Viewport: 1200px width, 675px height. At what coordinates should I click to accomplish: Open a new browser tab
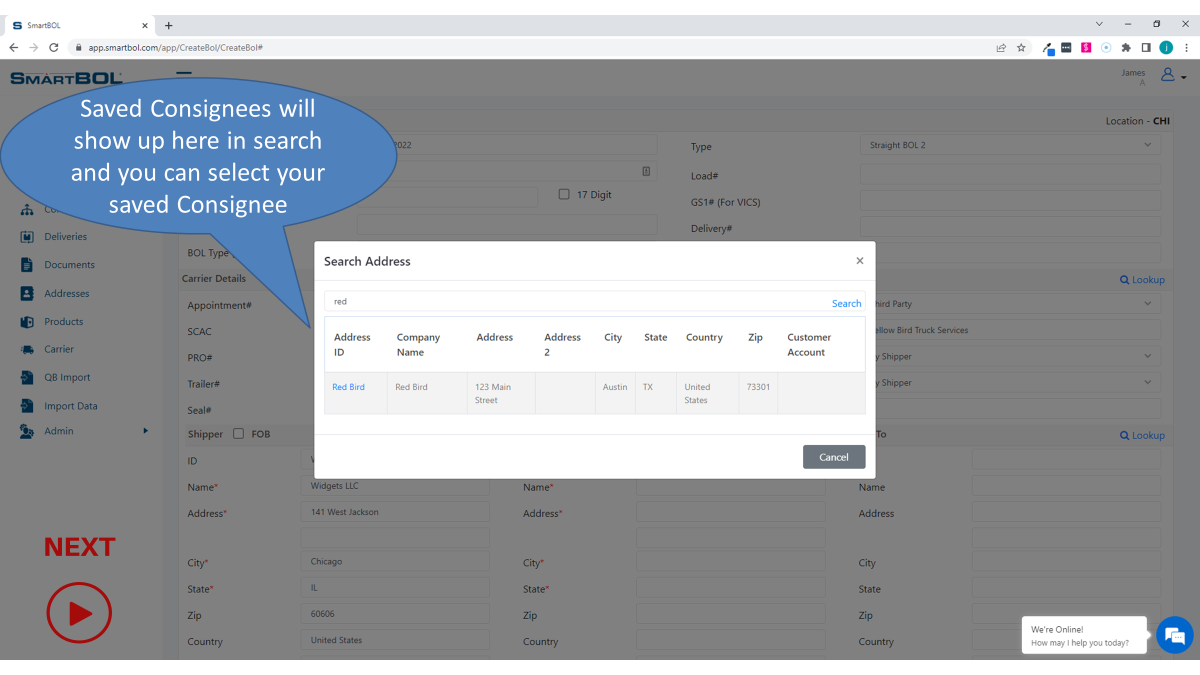168,25
